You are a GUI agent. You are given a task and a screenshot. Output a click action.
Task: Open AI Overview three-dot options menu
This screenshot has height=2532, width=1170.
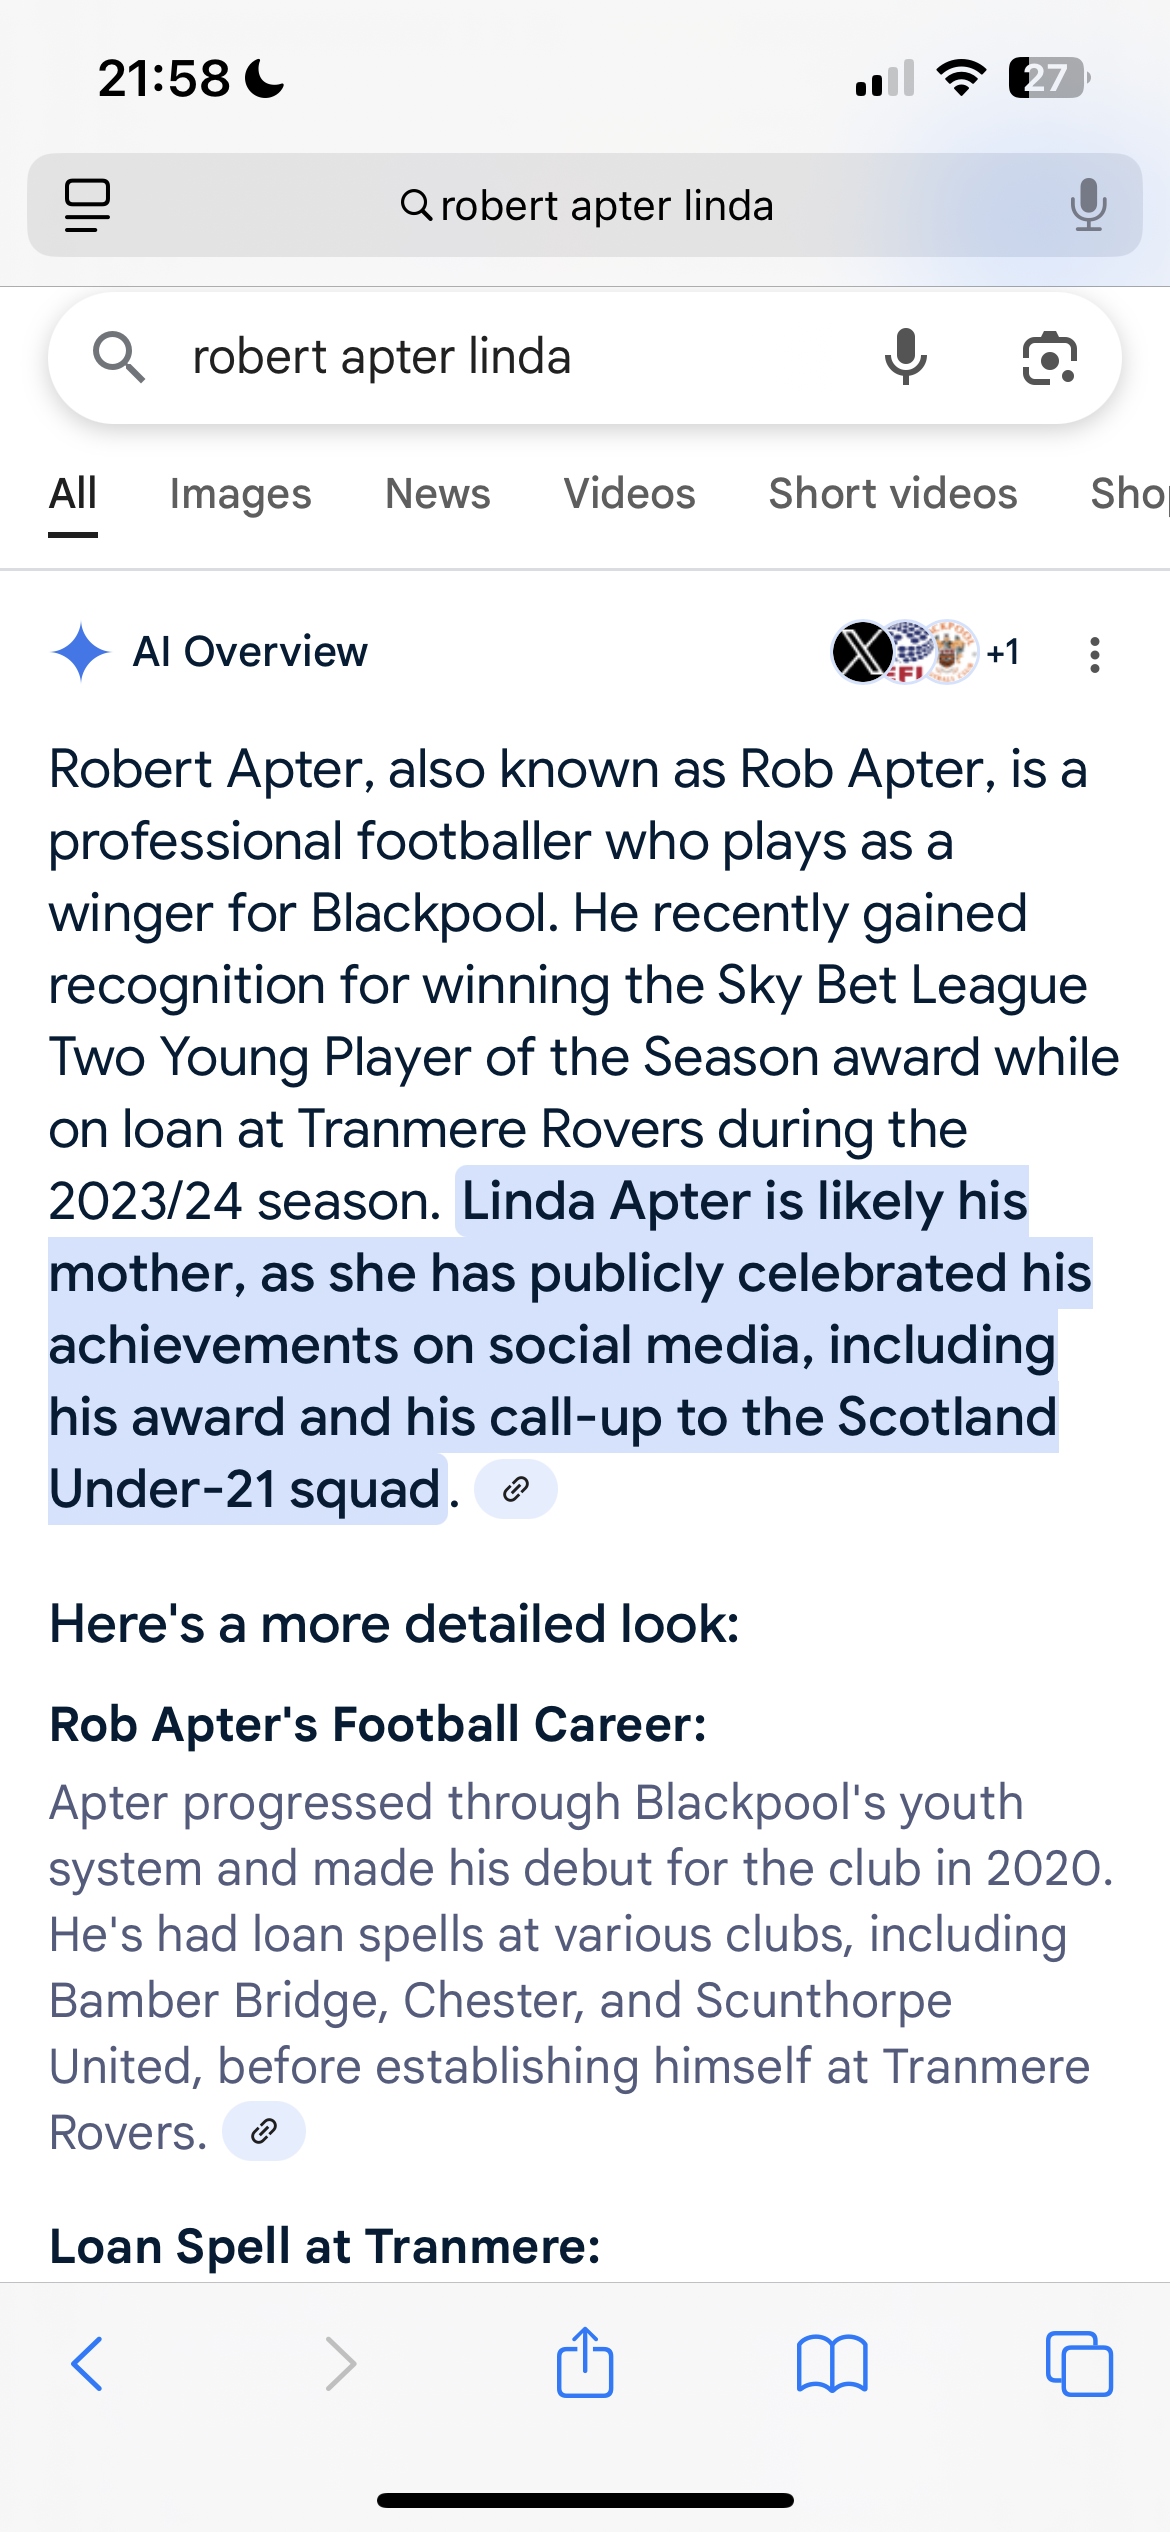click(x=1095, y=654)
